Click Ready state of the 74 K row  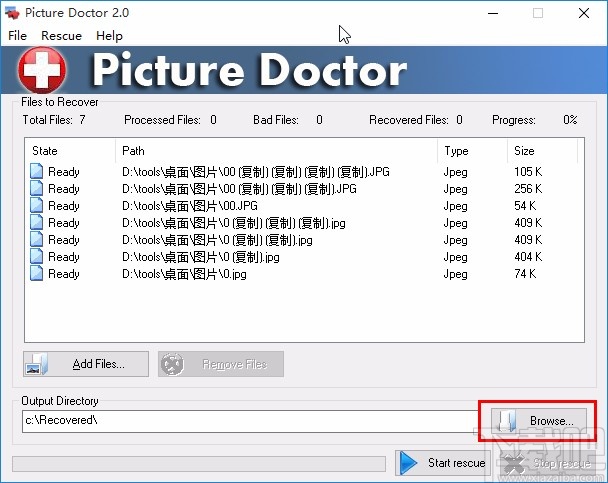(x=64, y=274)
